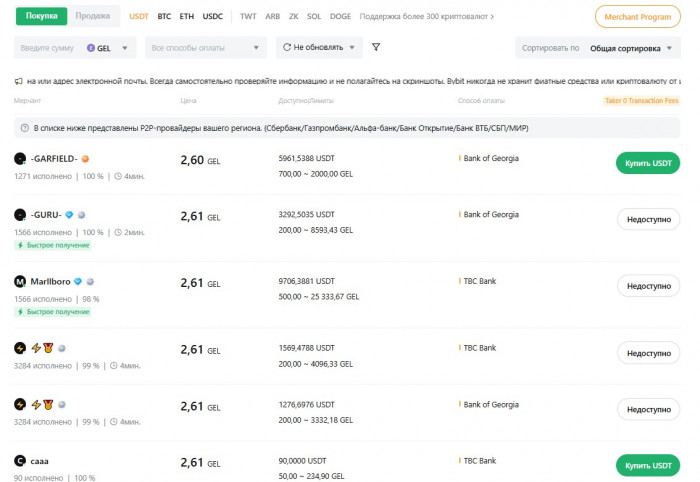Click grey badge next to -GURU-
The width and height of the screenshot is (700, 482).
(x=81, y=215)
